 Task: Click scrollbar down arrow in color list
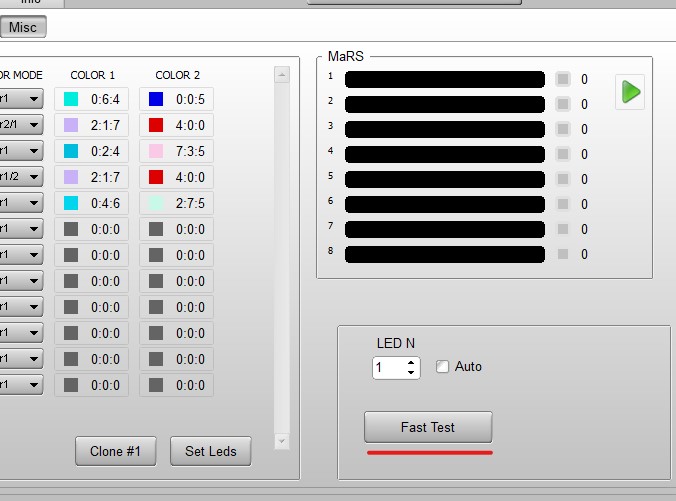pos(282,441)
